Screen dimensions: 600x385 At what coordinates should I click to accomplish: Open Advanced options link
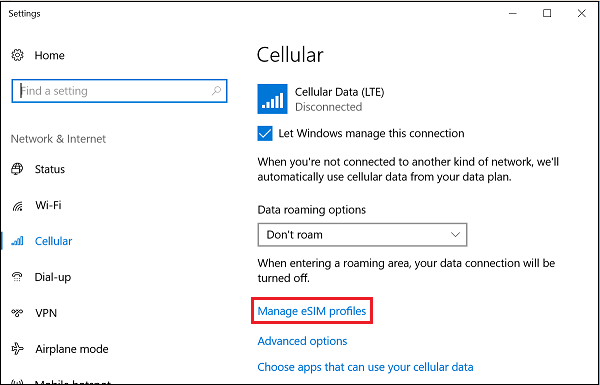point(302,341)
